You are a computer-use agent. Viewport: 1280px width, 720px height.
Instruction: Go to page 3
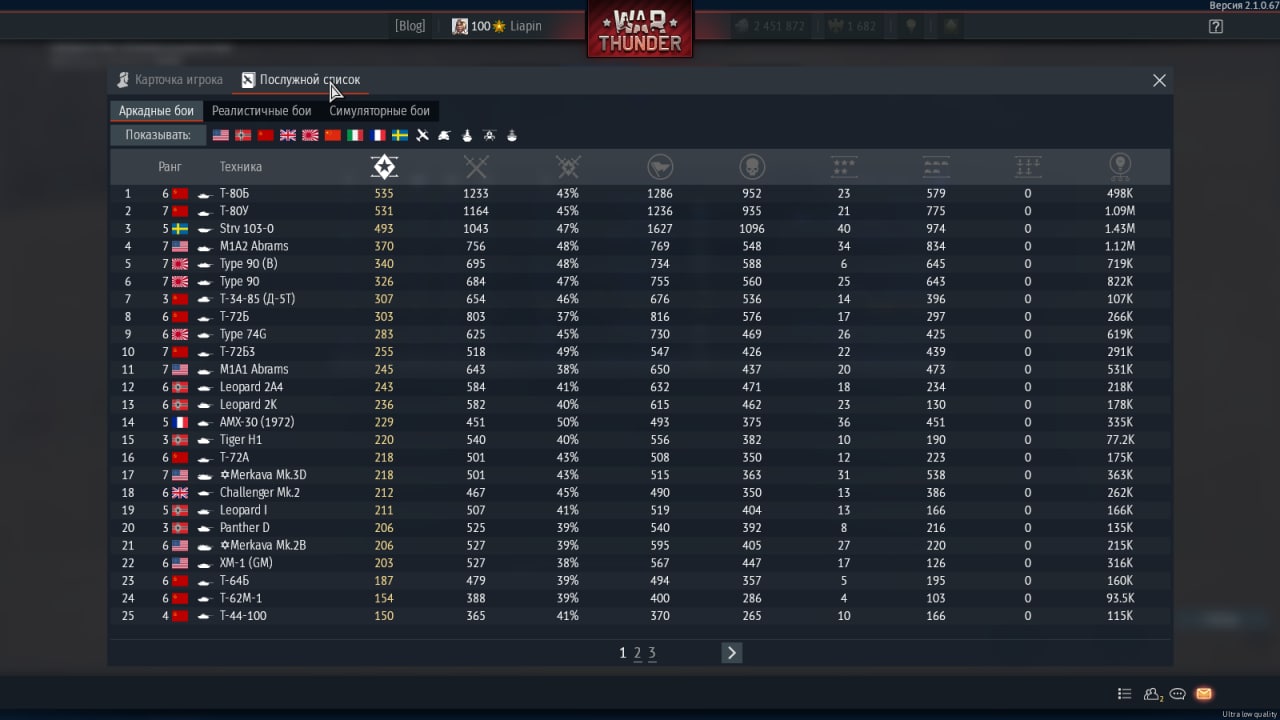[x=652, y=653]
